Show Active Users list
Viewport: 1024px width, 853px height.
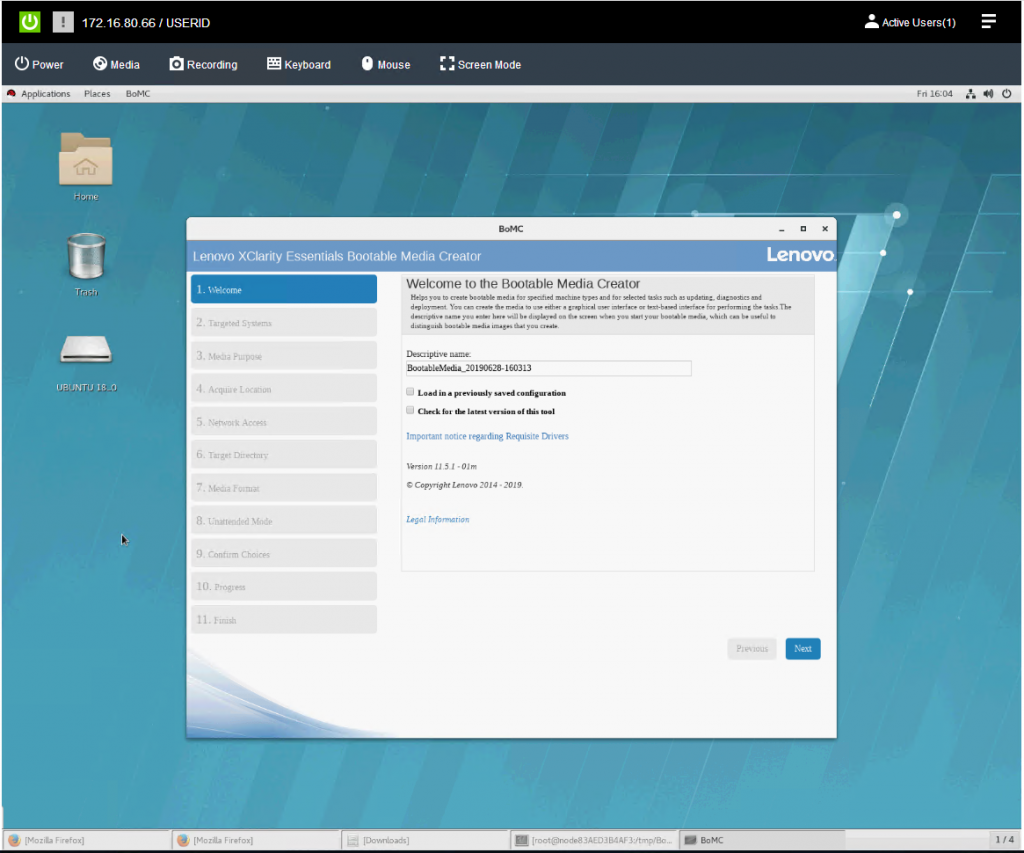point(910,22)
